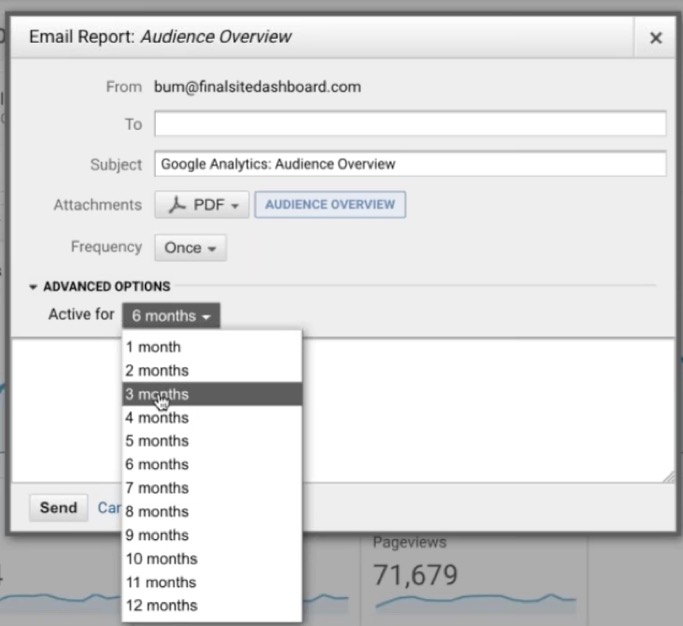Pick 12 months in dropdown
Screen dimensions: 683x626
[212, 606]
